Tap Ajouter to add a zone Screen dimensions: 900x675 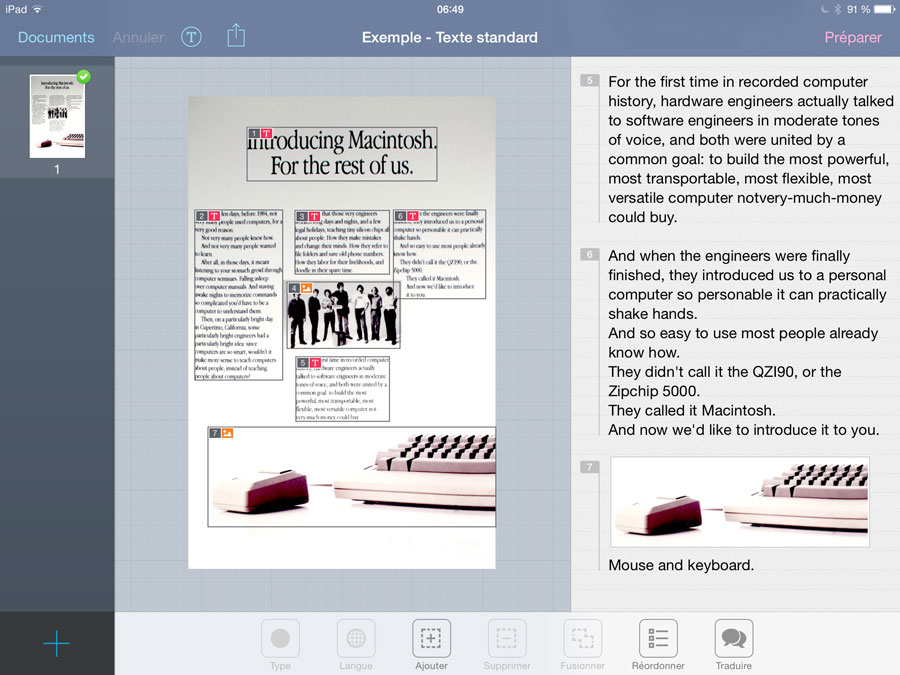[x=431, y=645]
